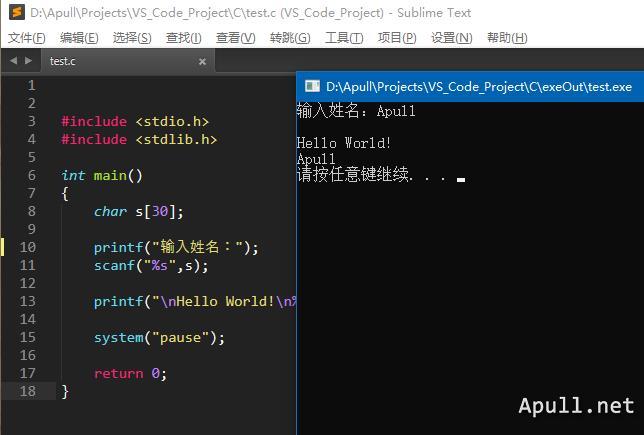Open the 转跳(G) menu
This screenshot has height=435, width=644.
[290, 38]
